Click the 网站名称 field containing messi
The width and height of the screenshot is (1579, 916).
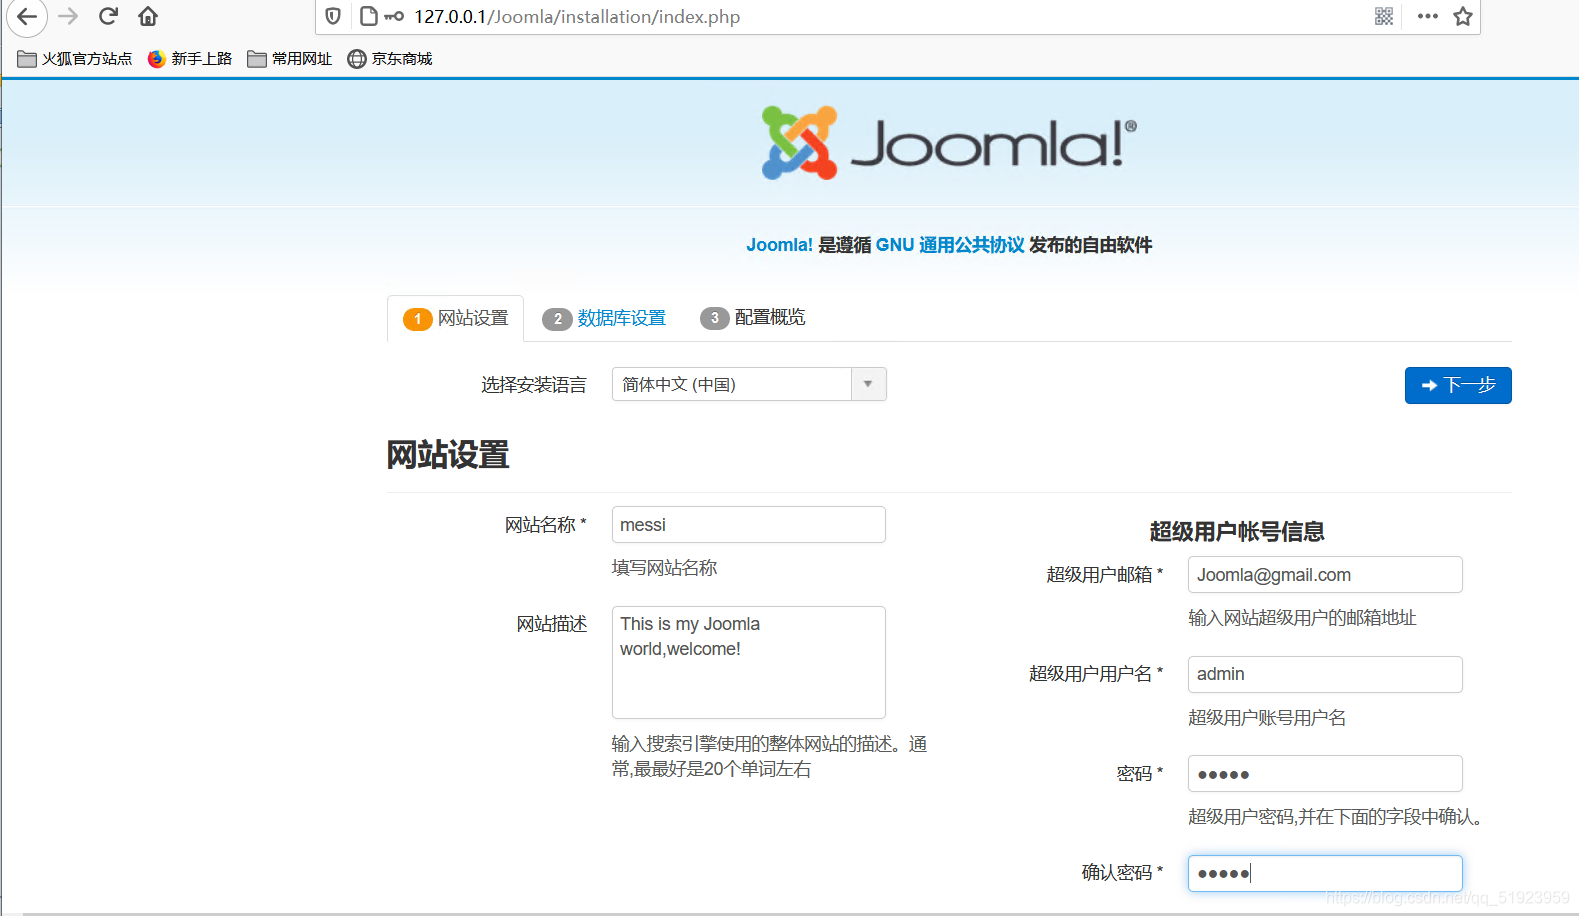tap(749, 525)
